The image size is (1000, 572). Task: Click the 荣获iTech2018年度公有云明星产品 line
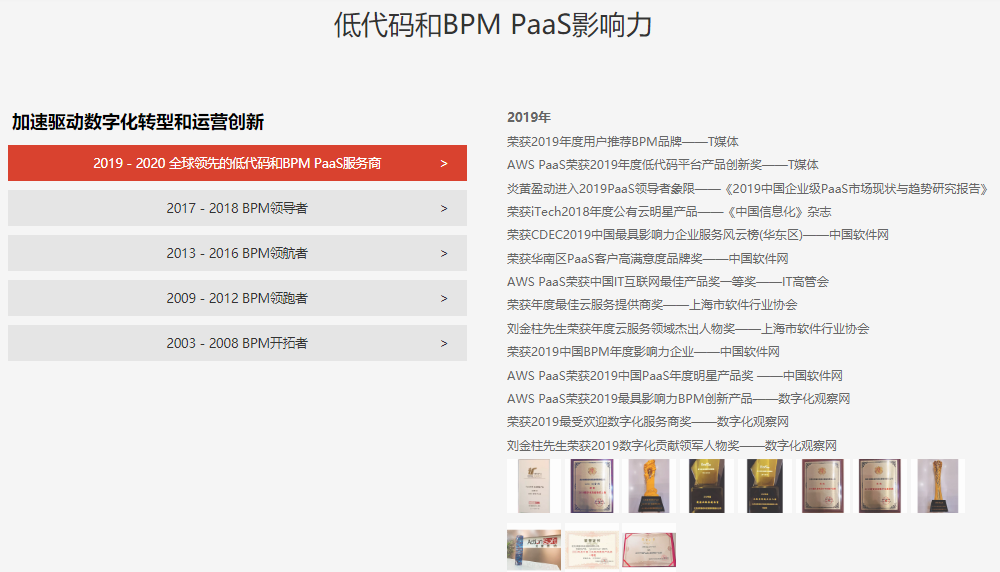point(669,212)
